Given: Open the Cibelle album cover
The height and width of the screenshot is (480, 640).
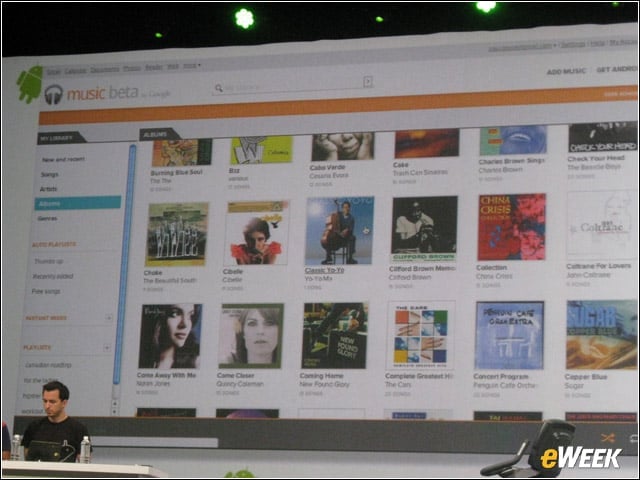Looking at the screenshot, I should pyautogui.click(x=257, y=233).
